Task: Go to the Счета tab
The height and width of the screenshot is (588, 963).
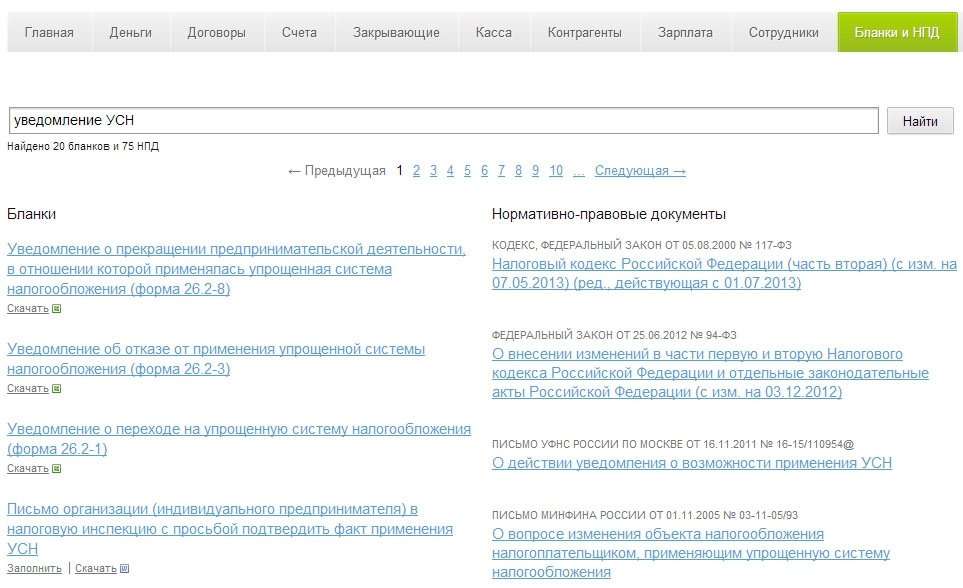Action: pyautogui.click(x=299, y=33)
